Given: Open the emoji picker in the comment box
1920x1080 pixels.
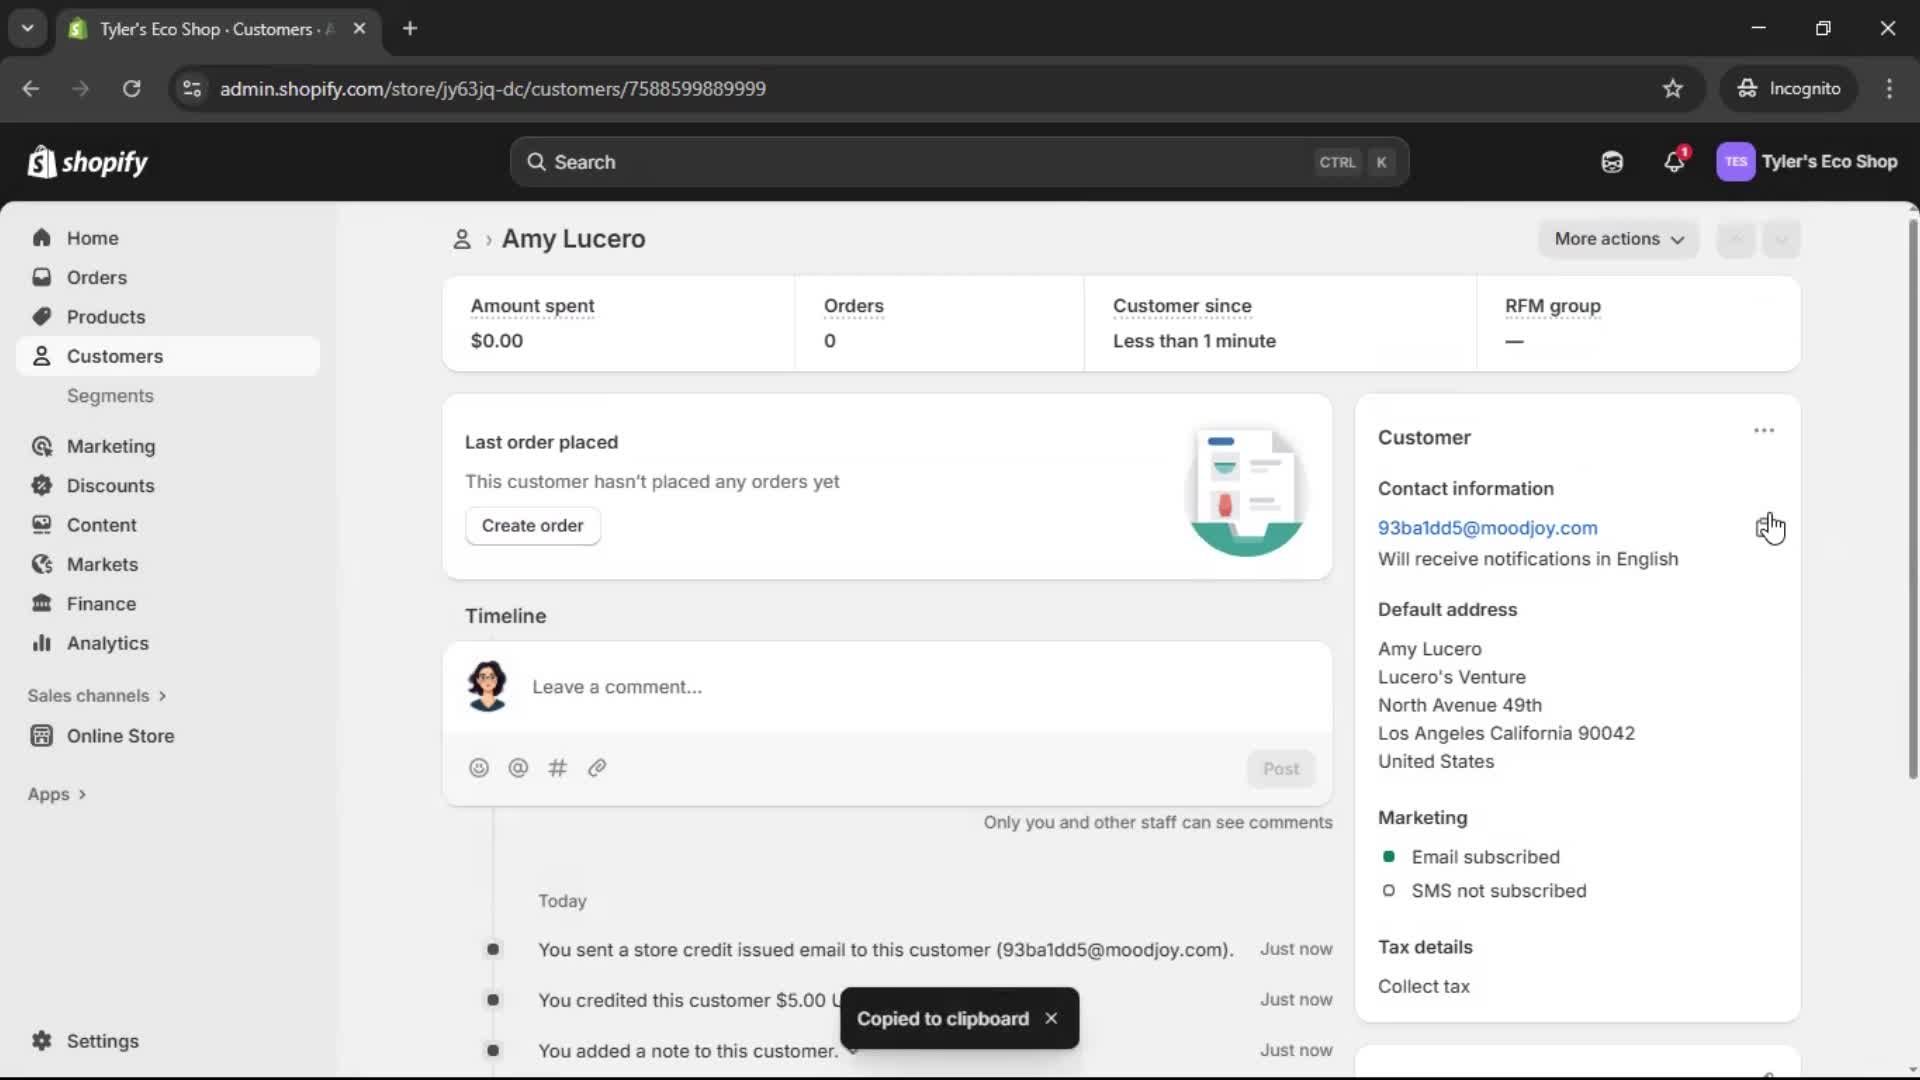Looking at the screenshot, I should coord(479,768).
